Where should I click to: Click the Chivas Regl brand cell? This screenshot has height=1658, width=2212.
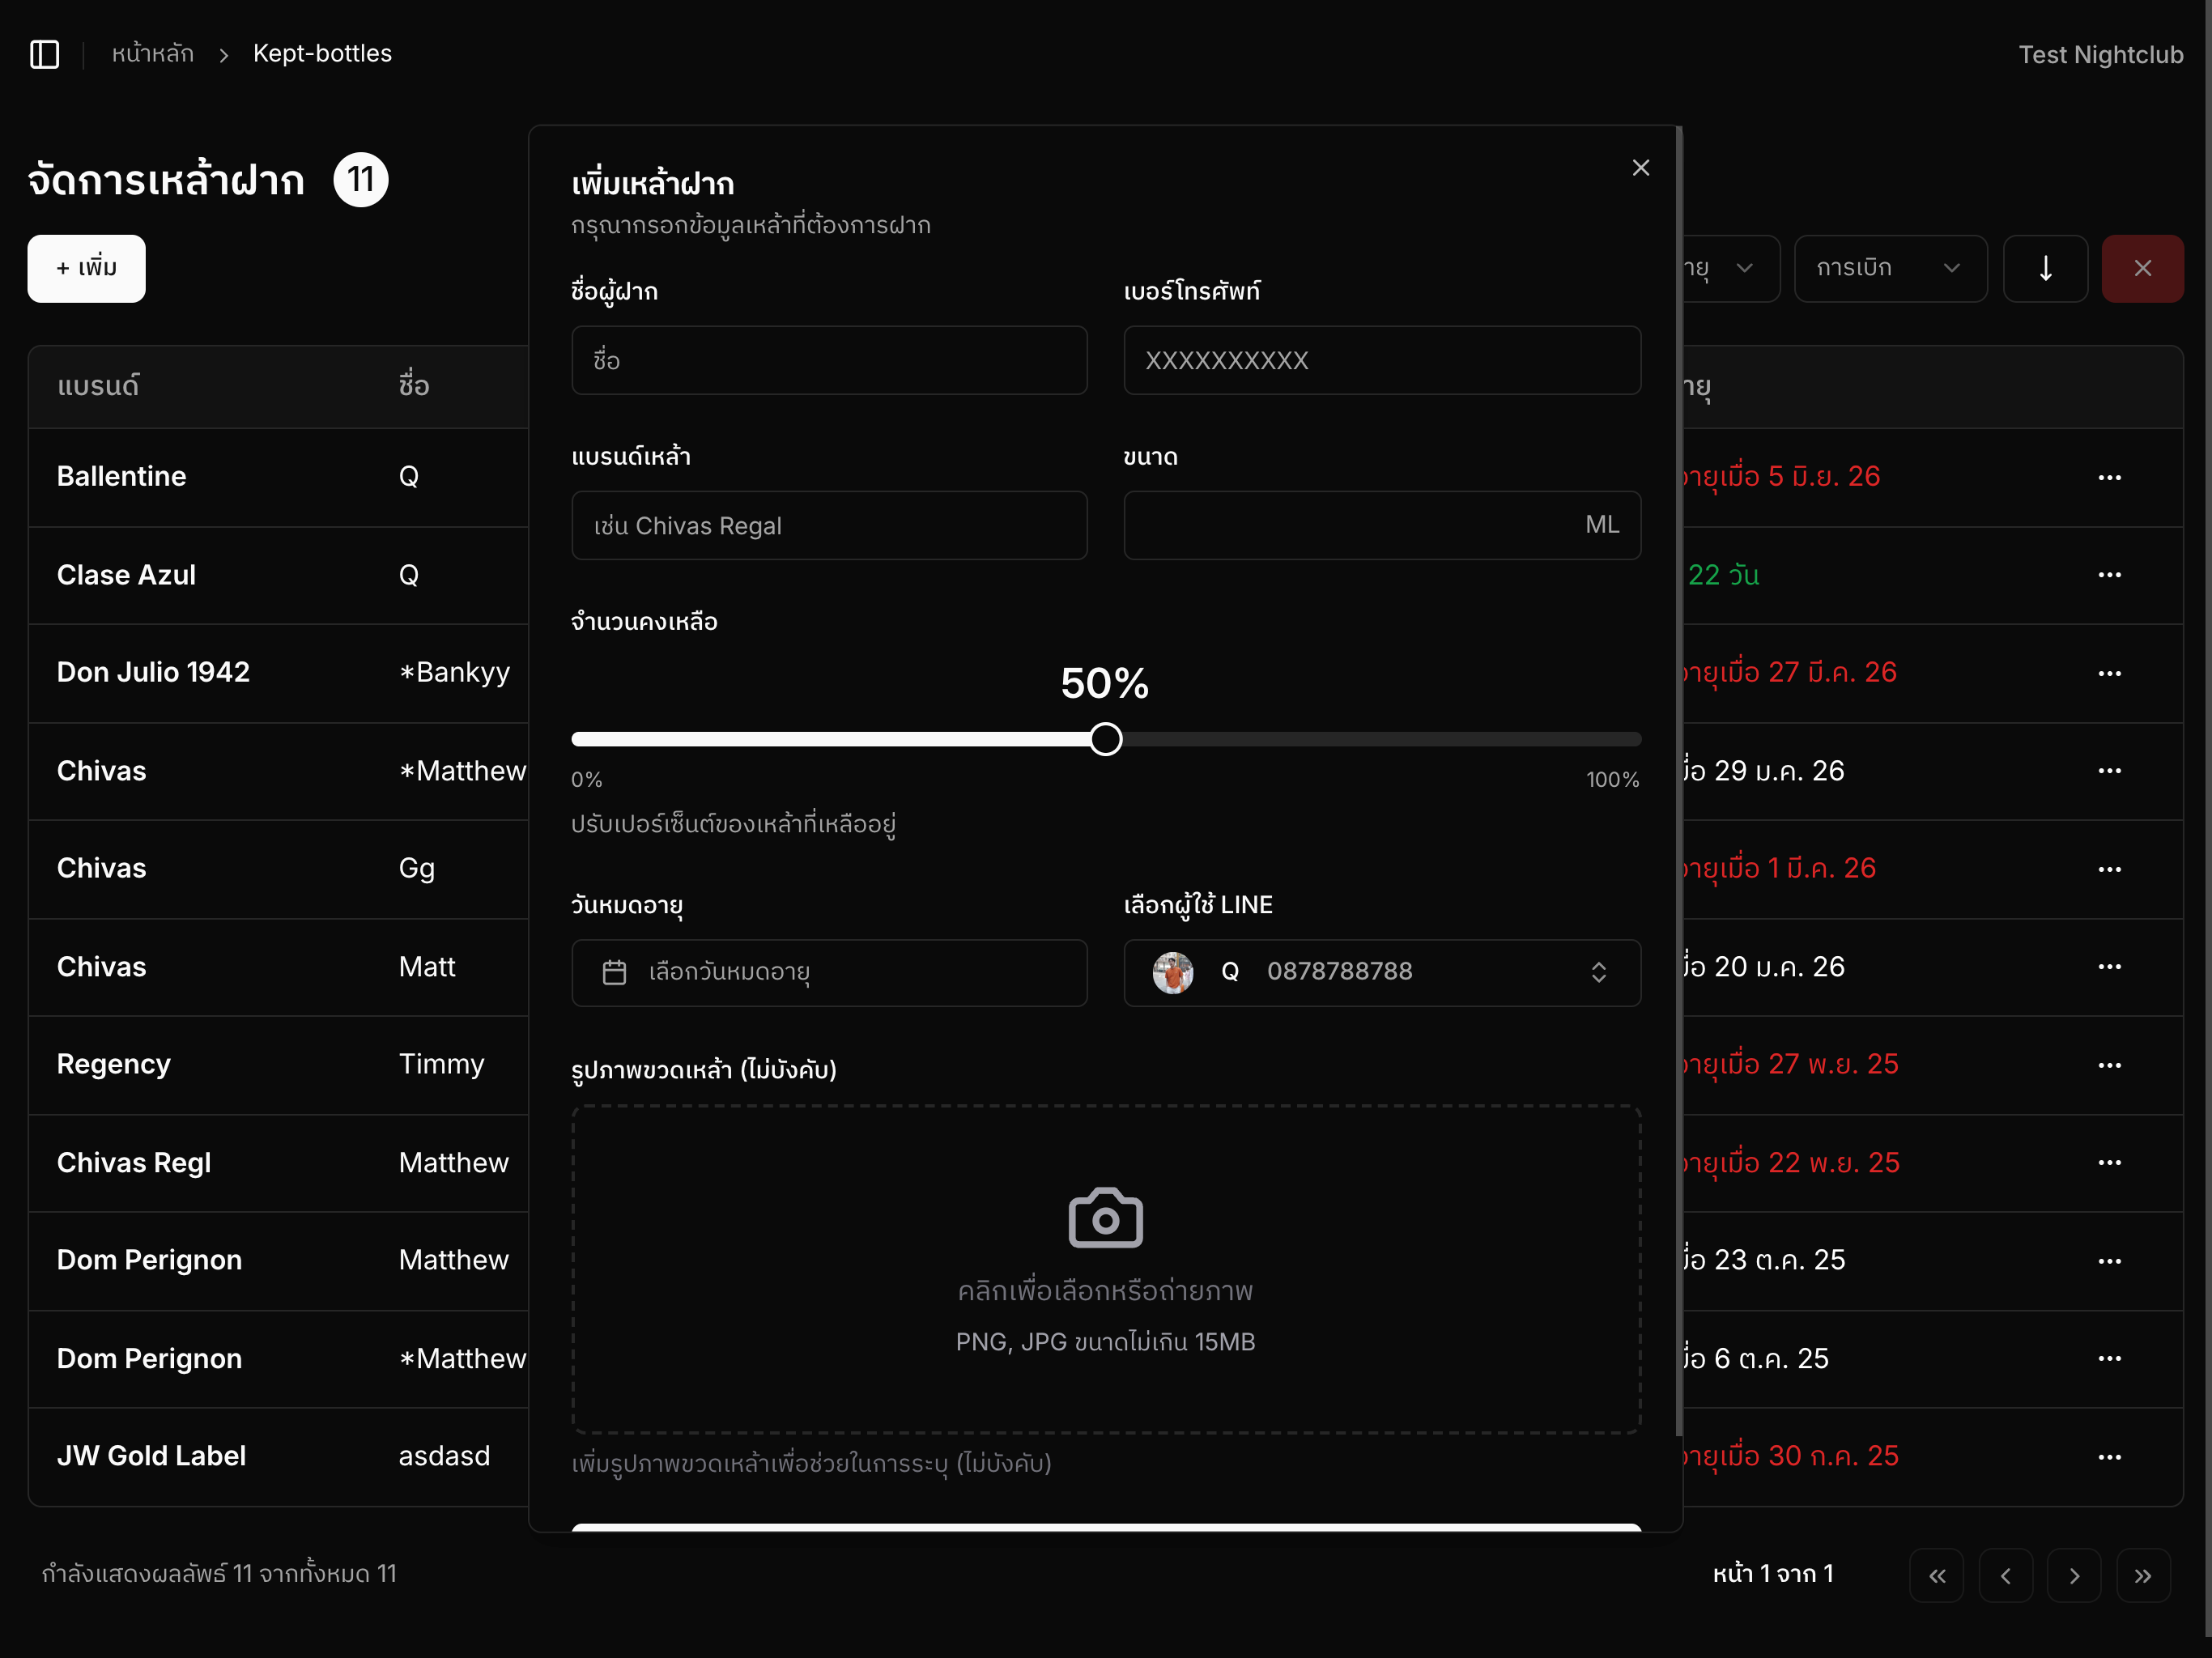[x=134, y=1162]
